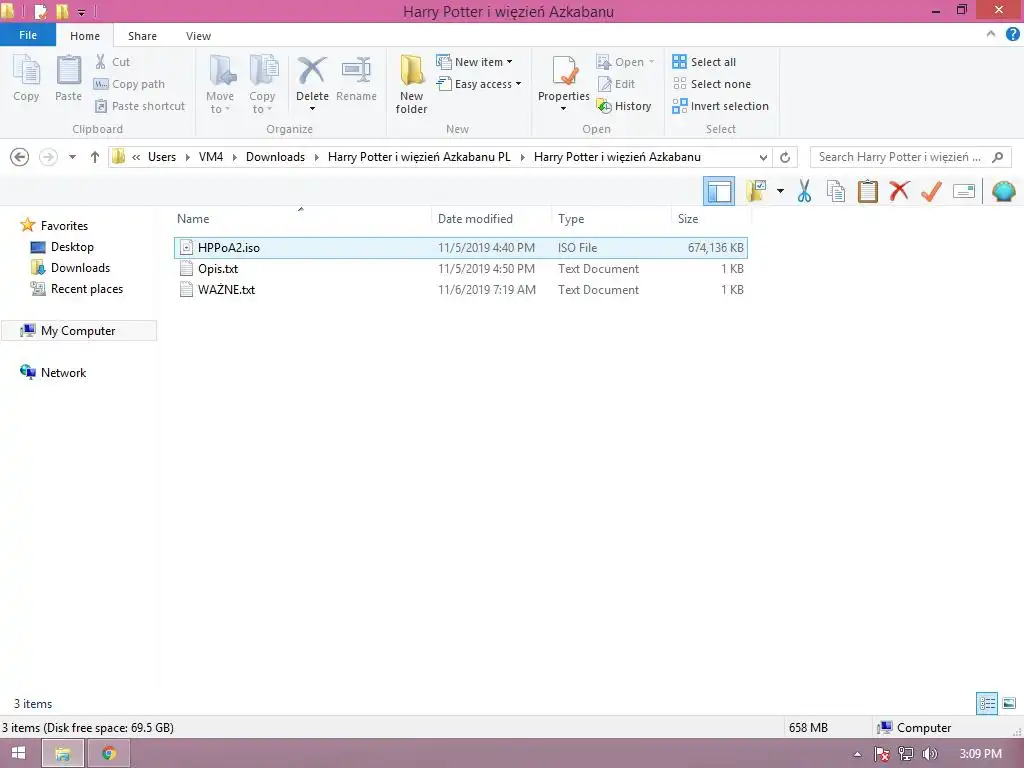Click the red X delete toolbar icon
Image resolution: width=1024 pixels, height=768 pixels.
coord(899,191)
